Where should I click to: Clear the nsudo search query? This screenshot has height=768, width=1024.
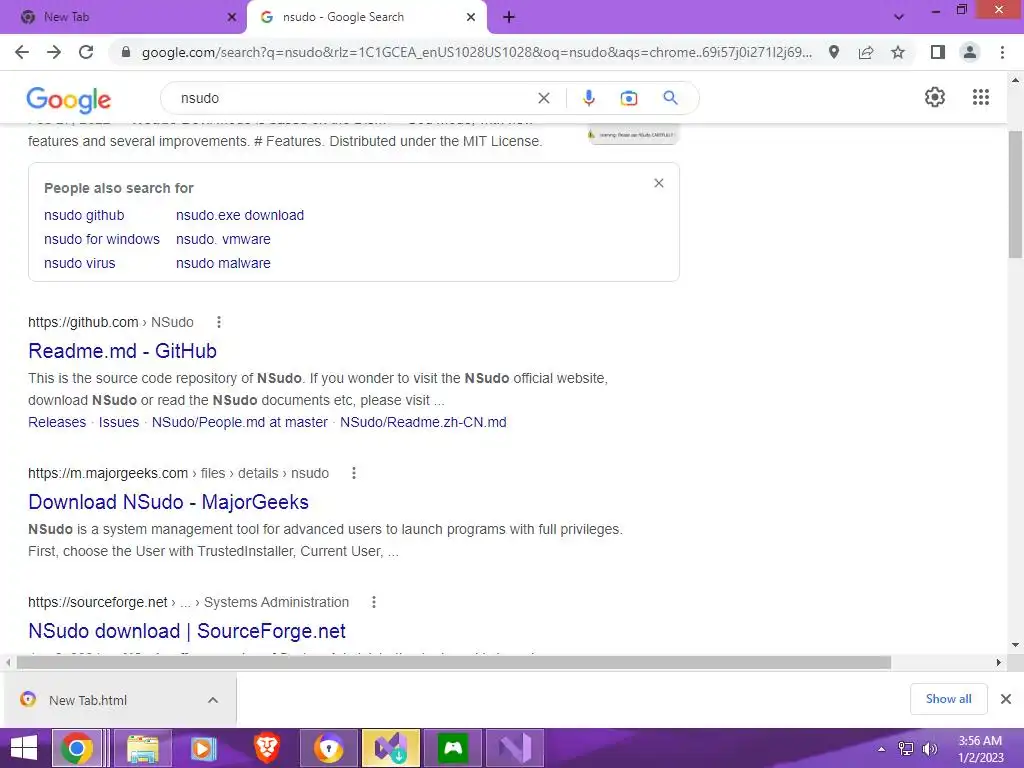(x=543, y=98)
